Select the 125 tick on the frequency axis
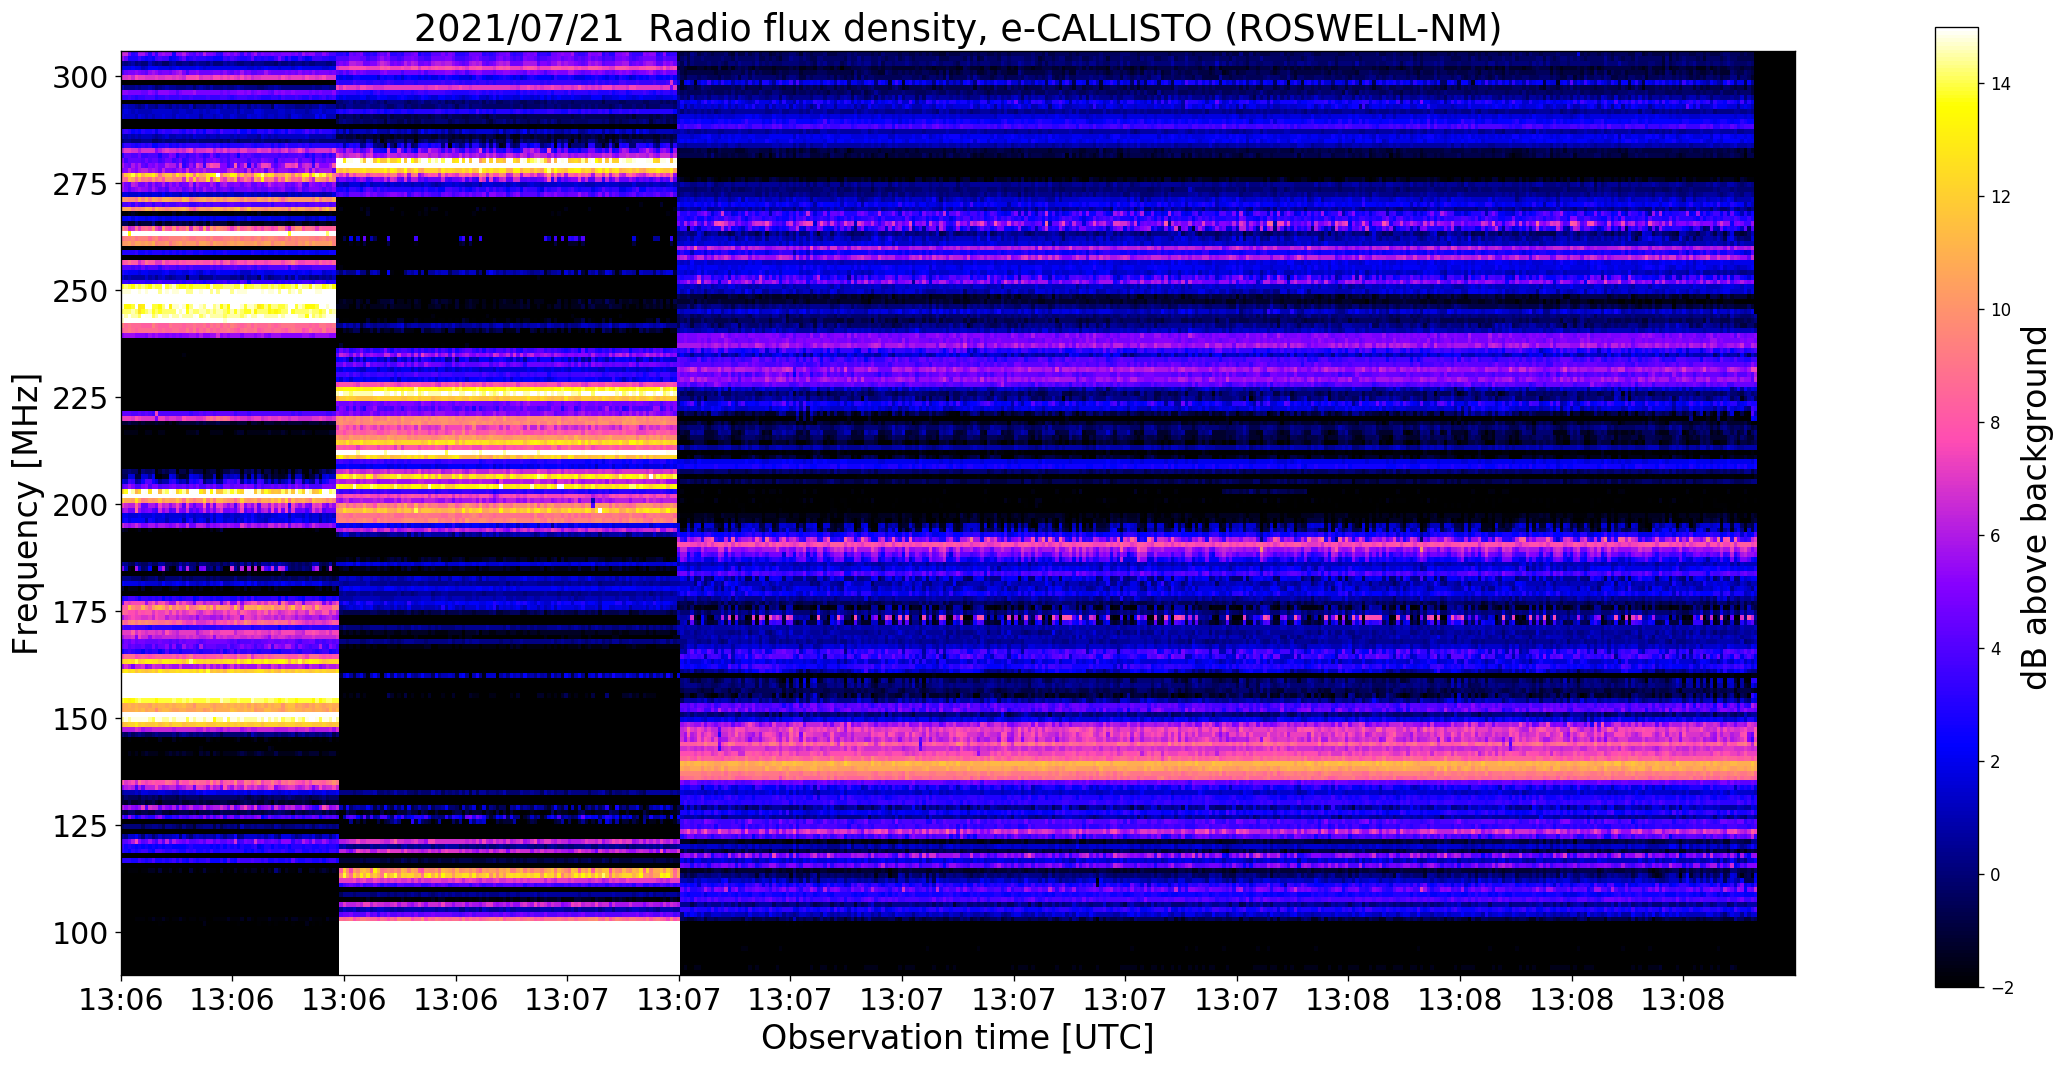This screenshot has height=1067, width=2066. [82, 826]
